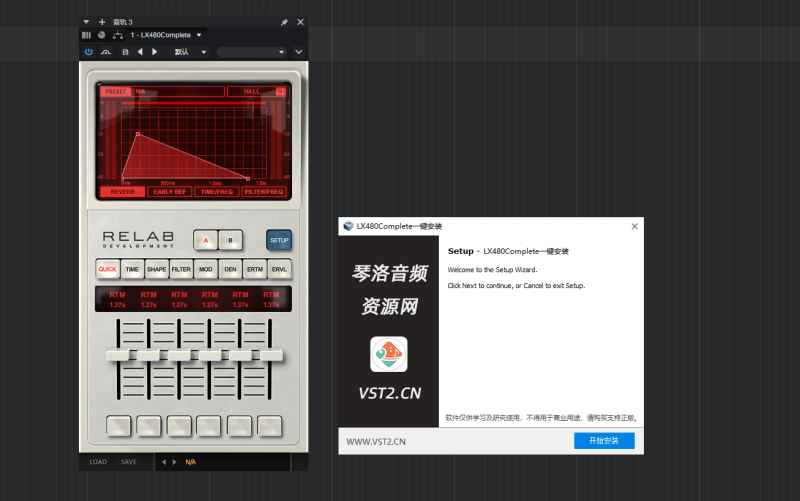Toggle the plugin power bypass button
The width and height of the screenshot is (800, 501).
(x=88, y=52)
